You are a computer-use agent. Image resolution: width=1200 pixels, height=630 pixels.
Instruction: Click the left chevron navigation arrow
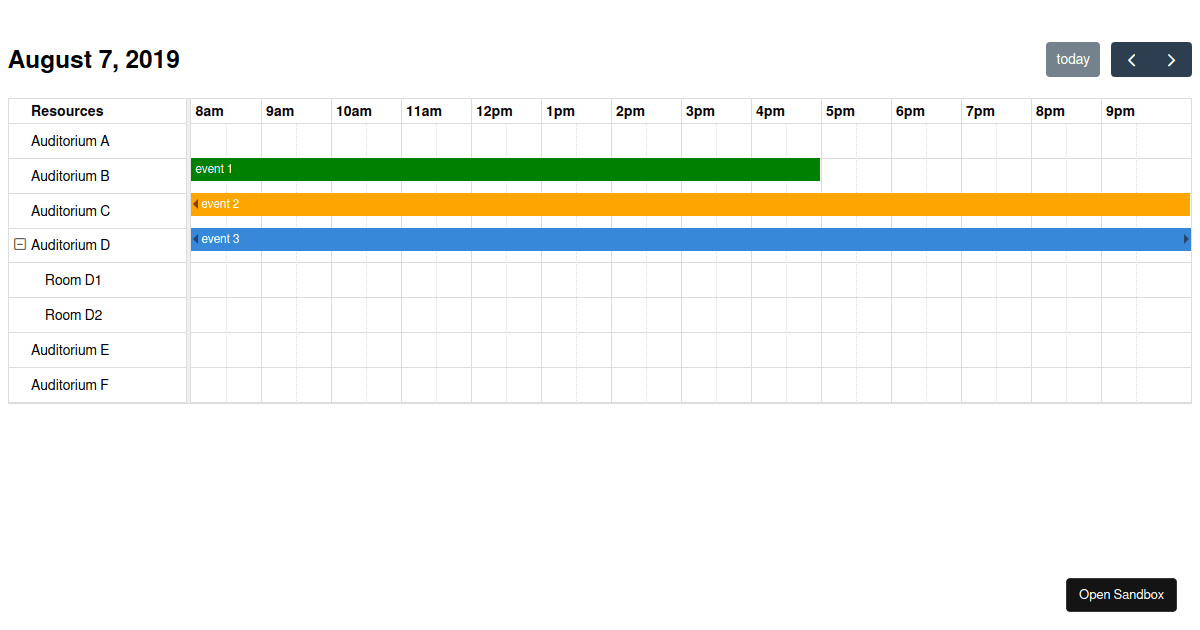coord(1131,59)
